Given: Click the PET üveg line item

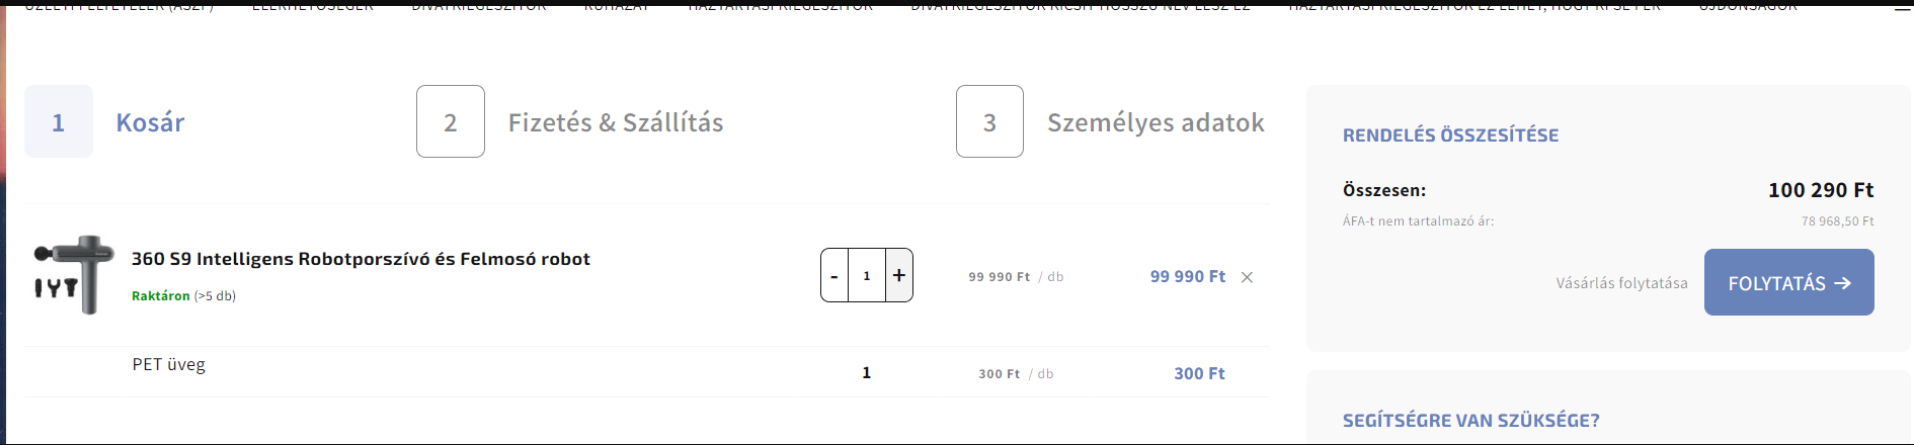Looking at the screenshot, I should [168, 365].
